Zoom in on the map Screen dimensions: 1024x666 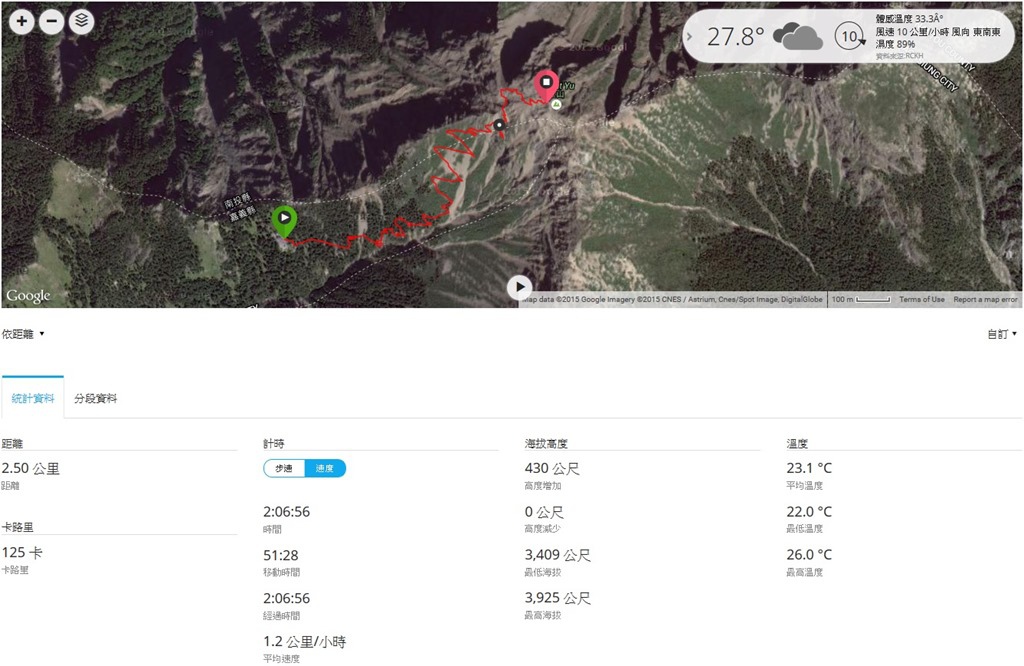(22, 22)
